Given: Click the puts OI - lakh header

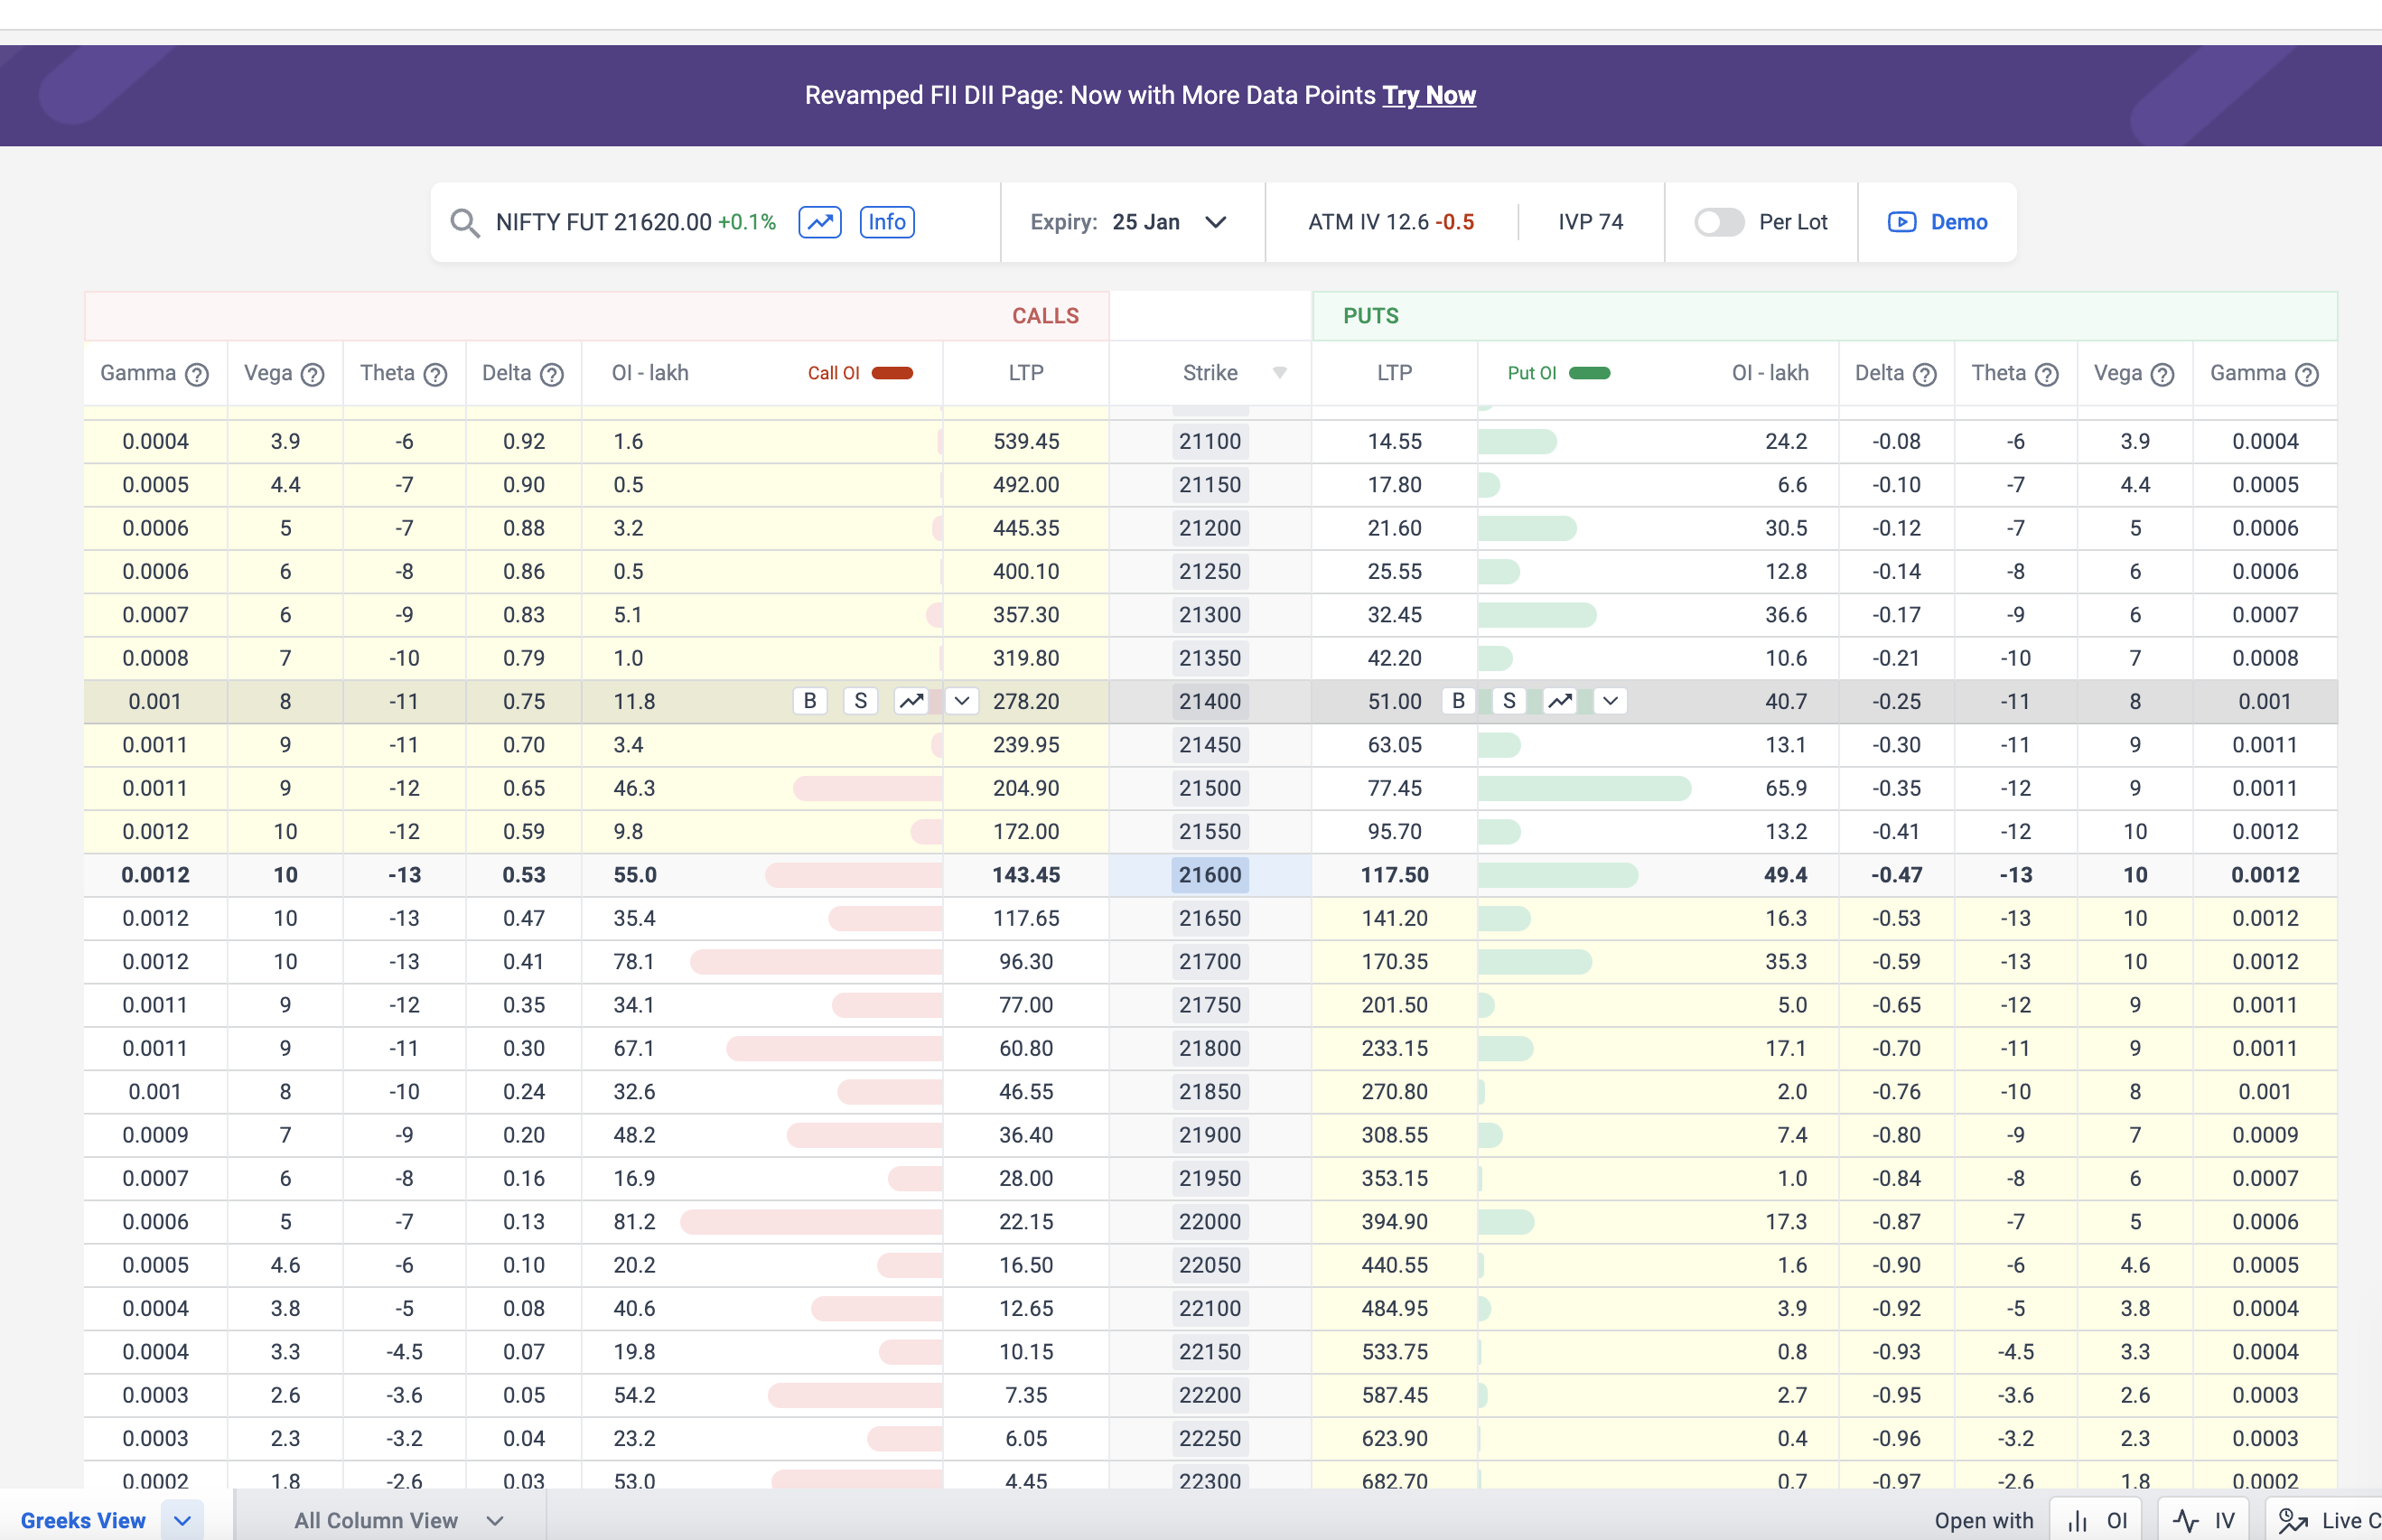Looking at the screenshot, I should click(x=1770, y=373).
